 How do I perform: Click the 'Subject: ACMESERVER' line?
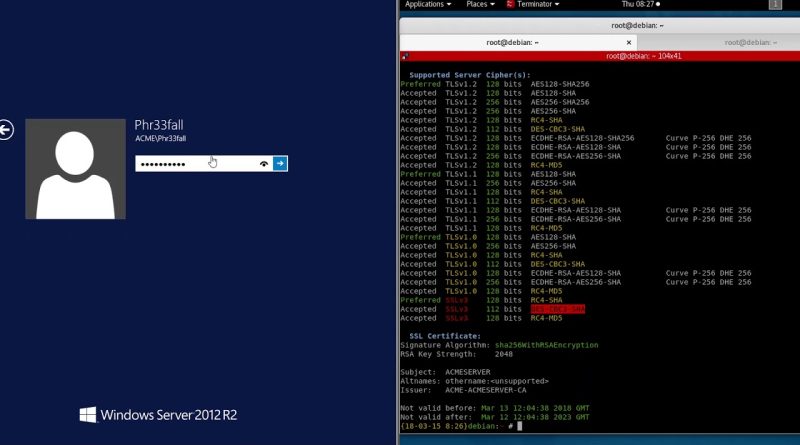pyautogui.click(x=445, y=372)
